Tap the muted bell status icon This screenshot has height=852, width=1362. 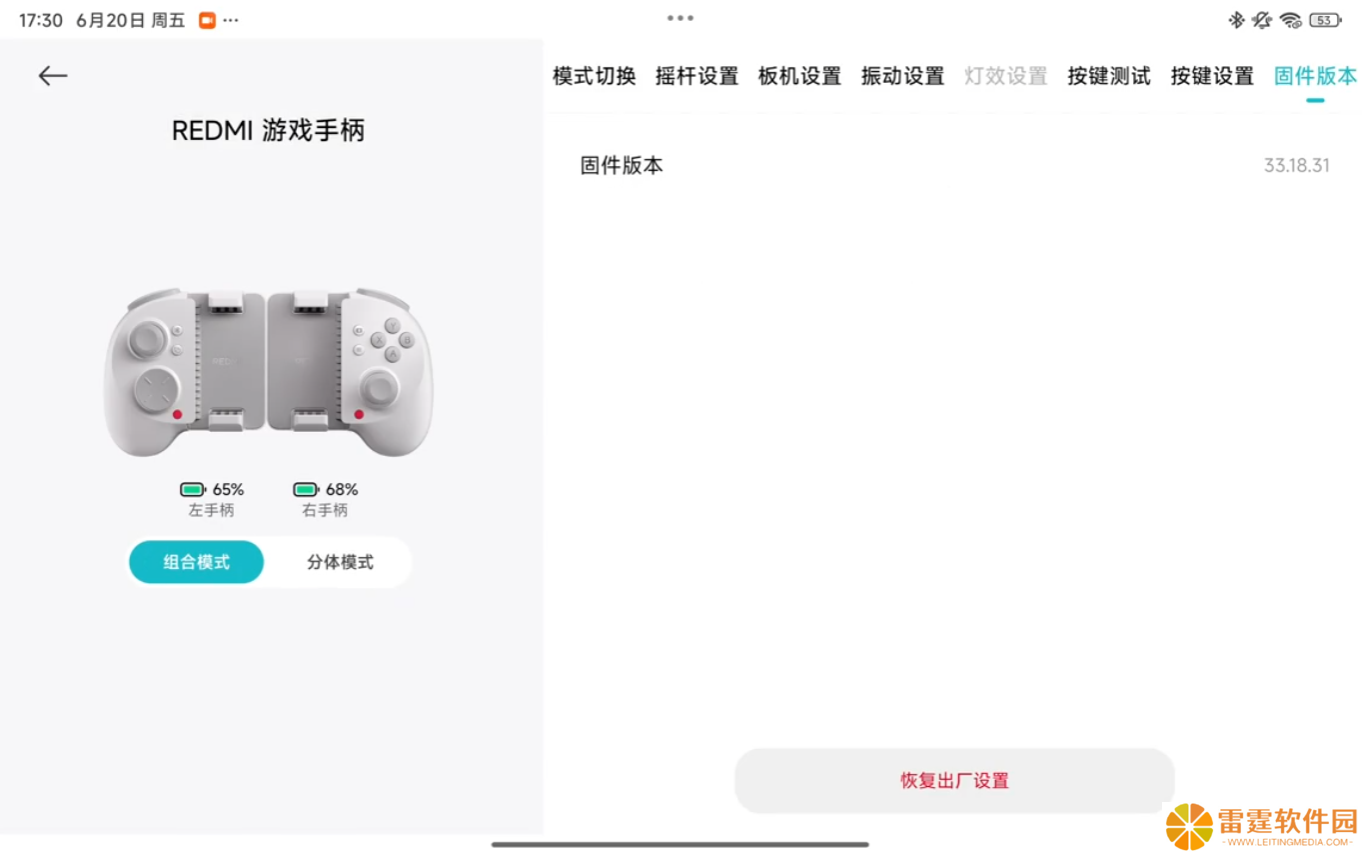[1262, 20]
